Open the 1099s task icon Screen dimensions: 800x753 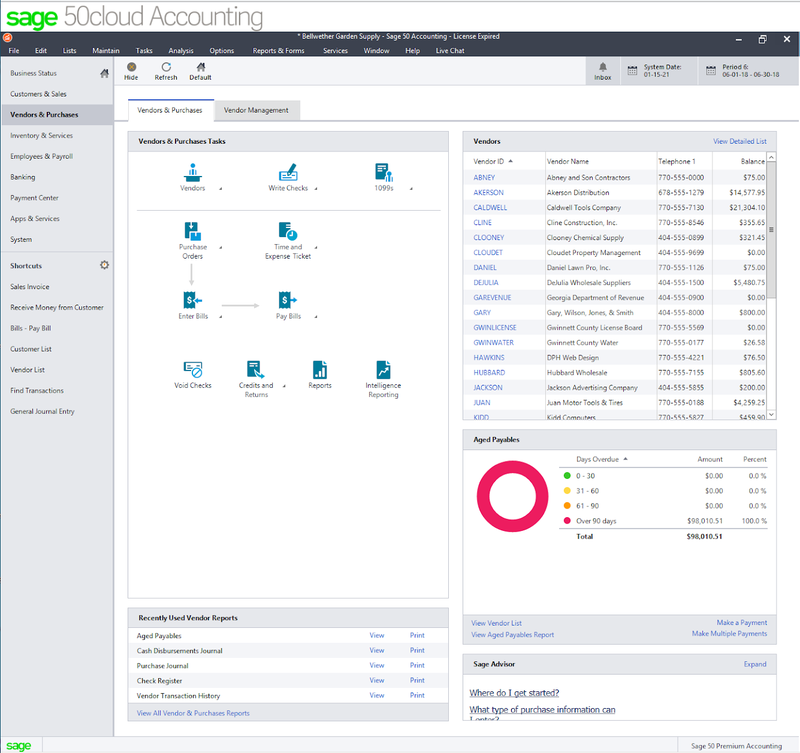coord(384,172)
